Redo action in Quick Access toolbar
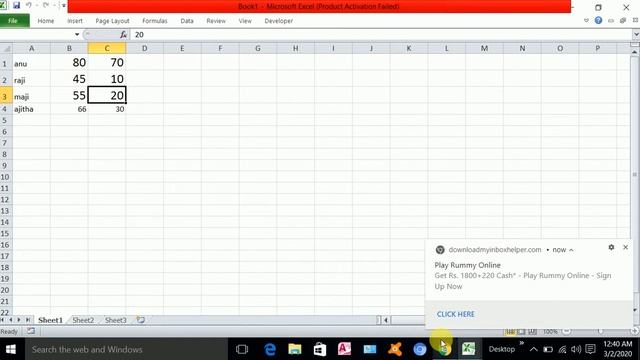This screenshot has height=360, width=640. point(46,5)
